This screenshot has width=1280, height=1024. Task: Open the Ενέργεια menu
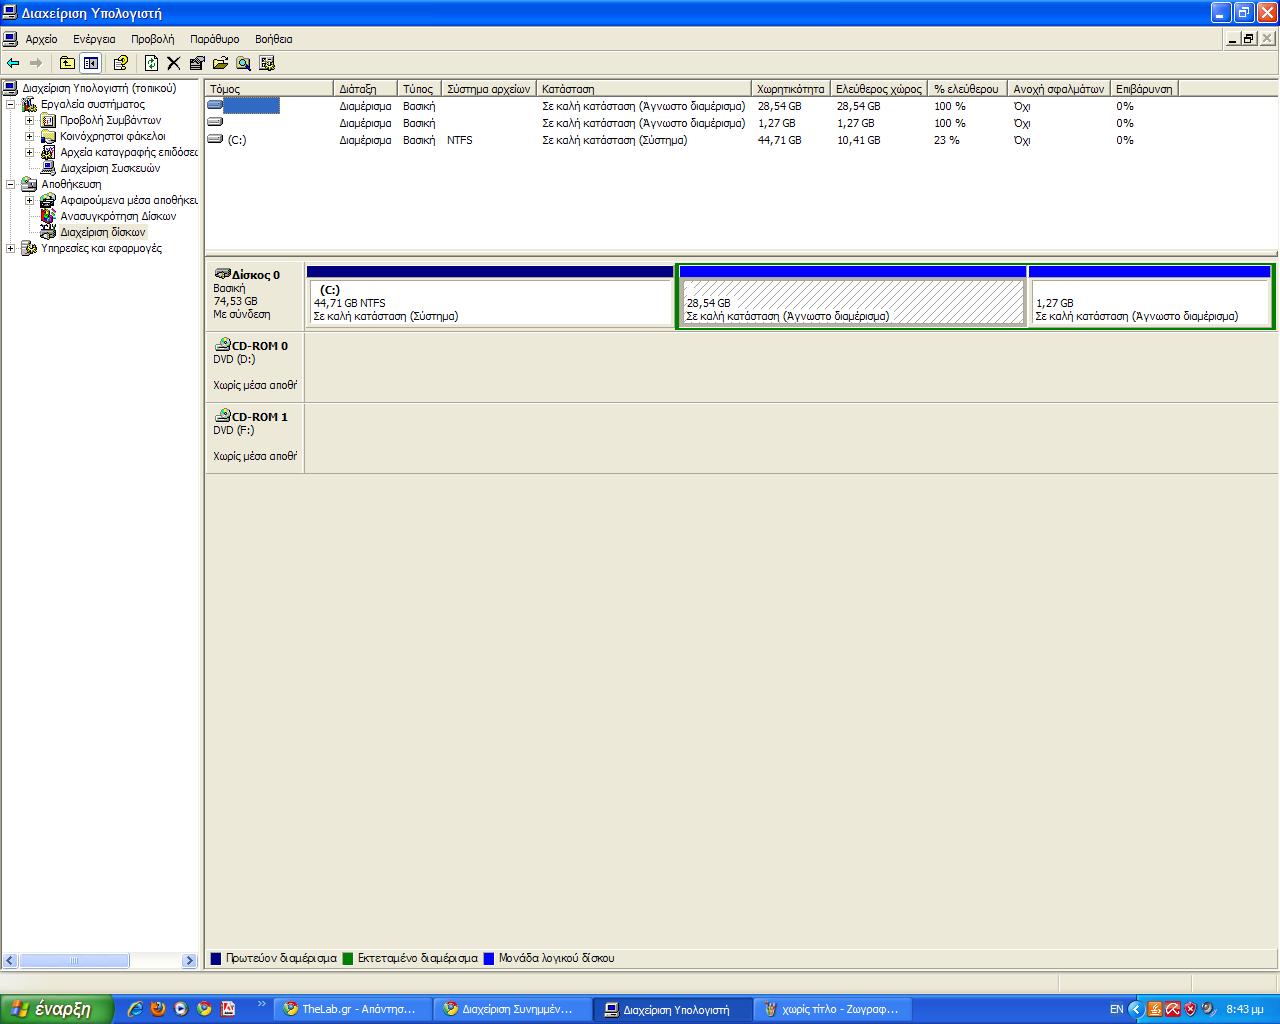pyautogui.click(x=94, y=39)
